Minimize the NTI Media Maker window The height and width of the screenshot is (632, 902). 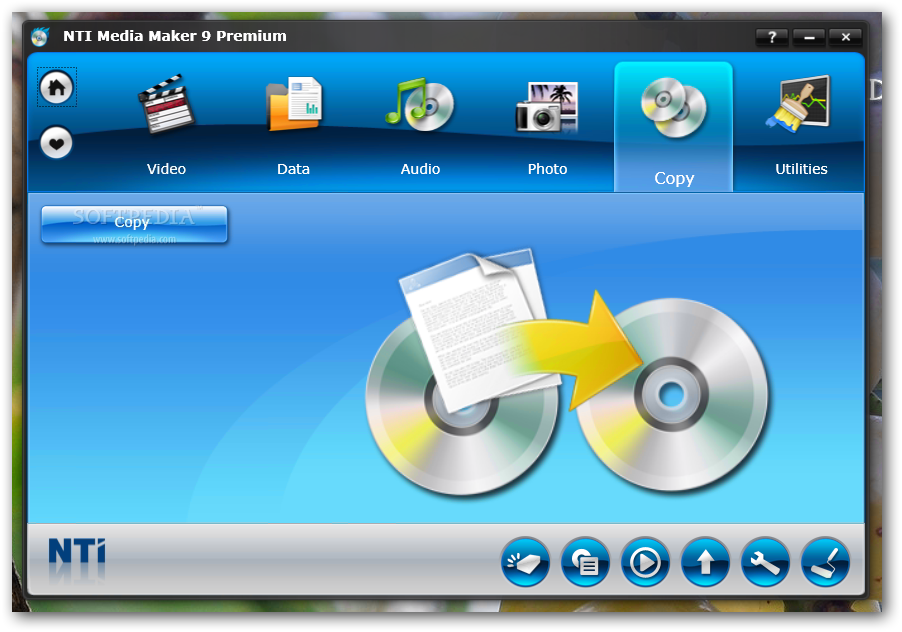[x=809, y=37]
